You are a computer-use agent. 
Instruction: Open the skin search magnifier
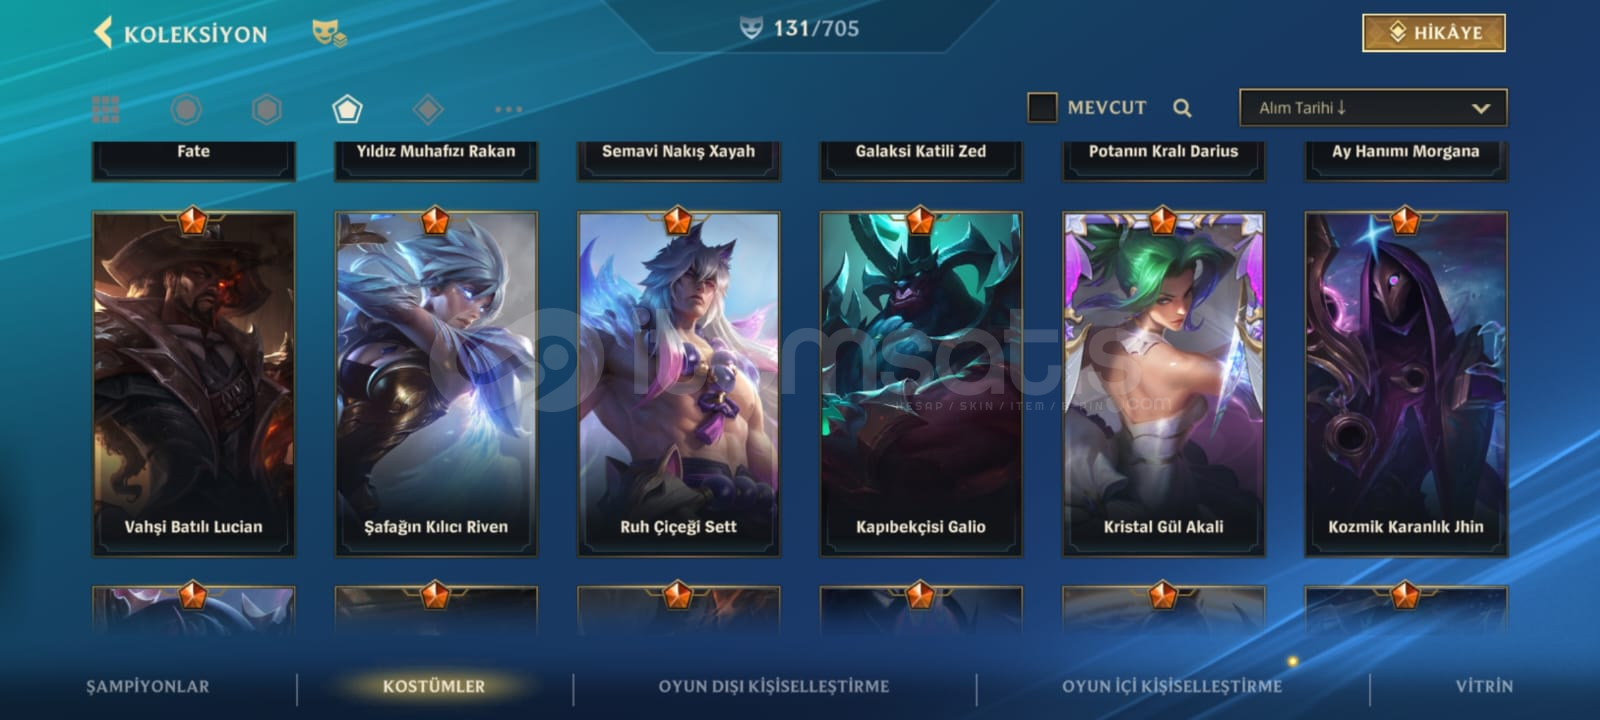point(1182,108)
